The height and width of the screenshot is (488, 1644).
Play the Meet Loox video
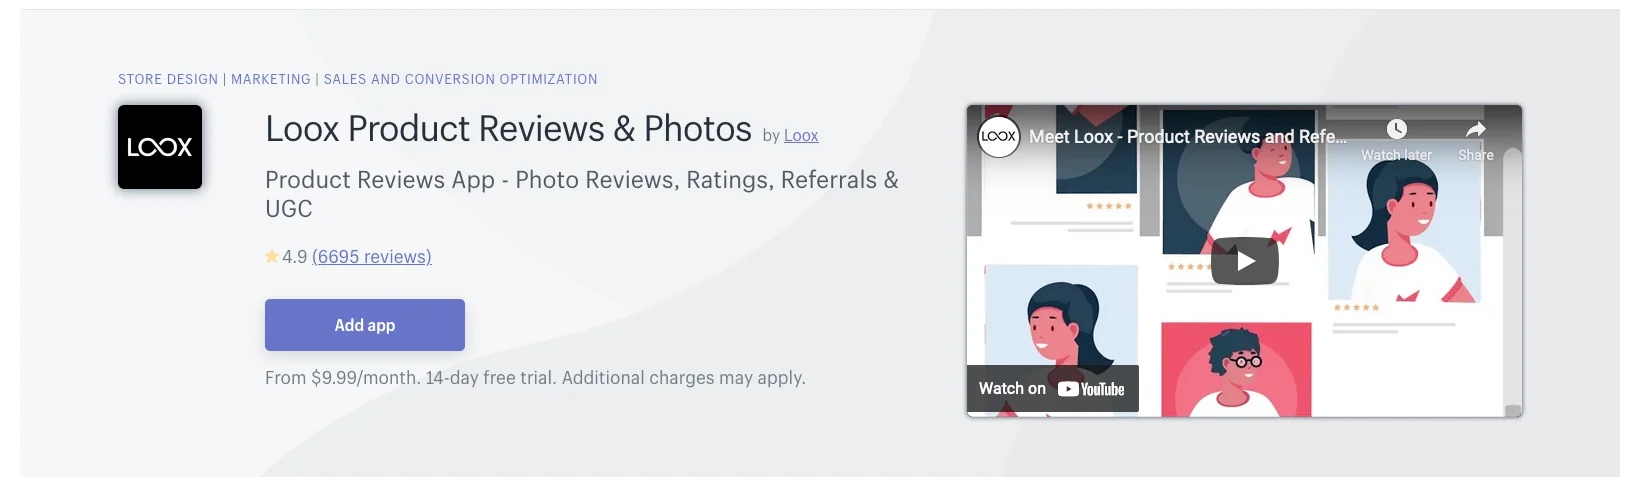1244,261
